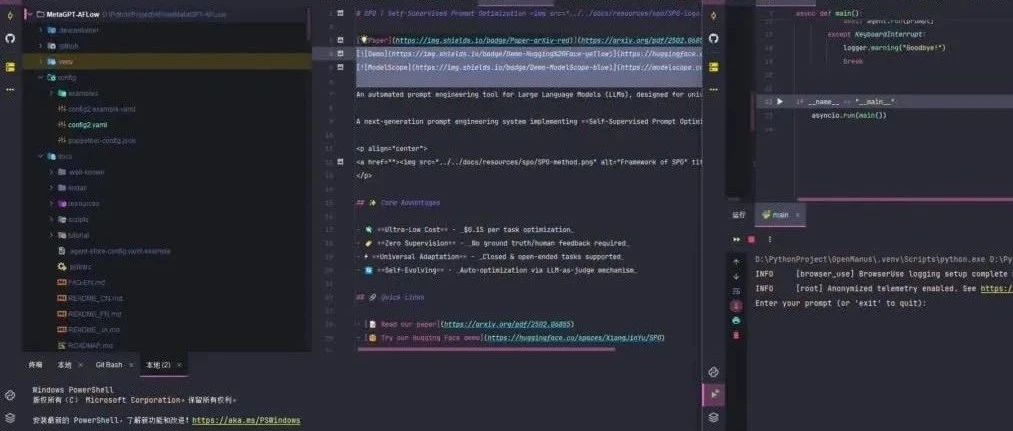Screen dimensions: 1013x431
Task: Open aka.ms/PSWindows link in terminal
Action: coord(246,420)
